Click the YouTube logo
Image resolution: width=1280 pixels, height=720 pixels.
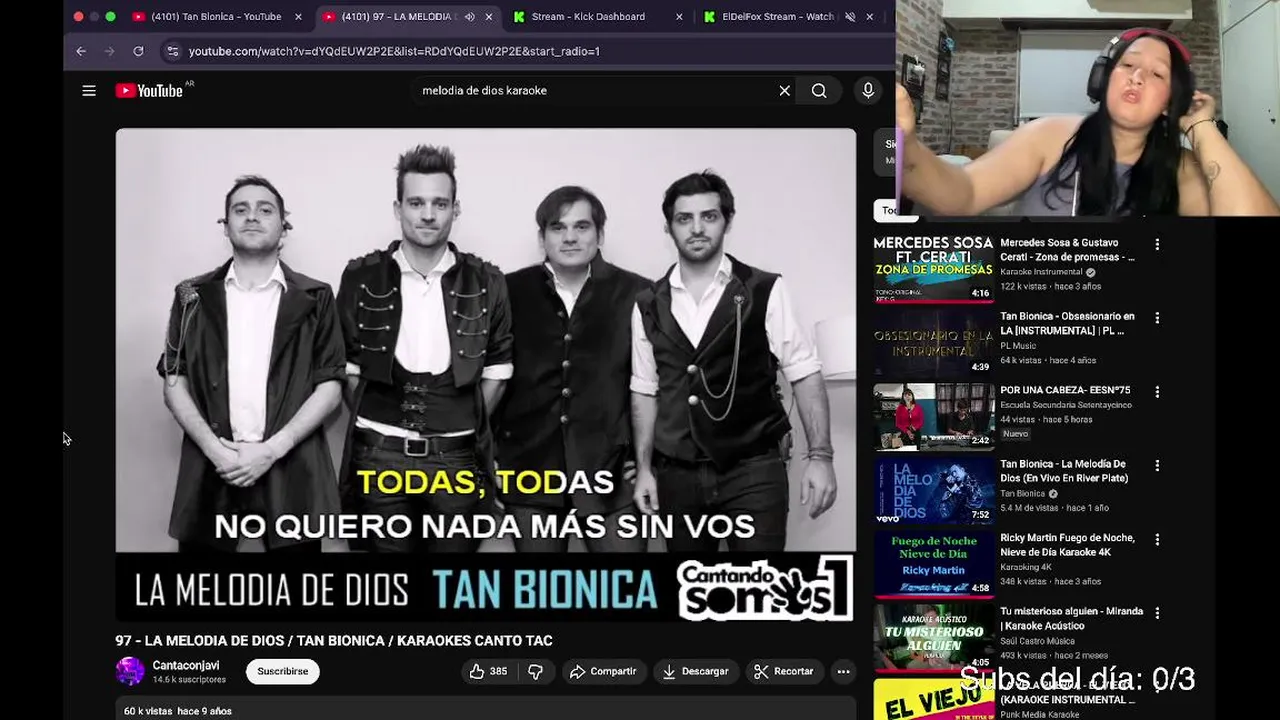(x=149, y=91)
